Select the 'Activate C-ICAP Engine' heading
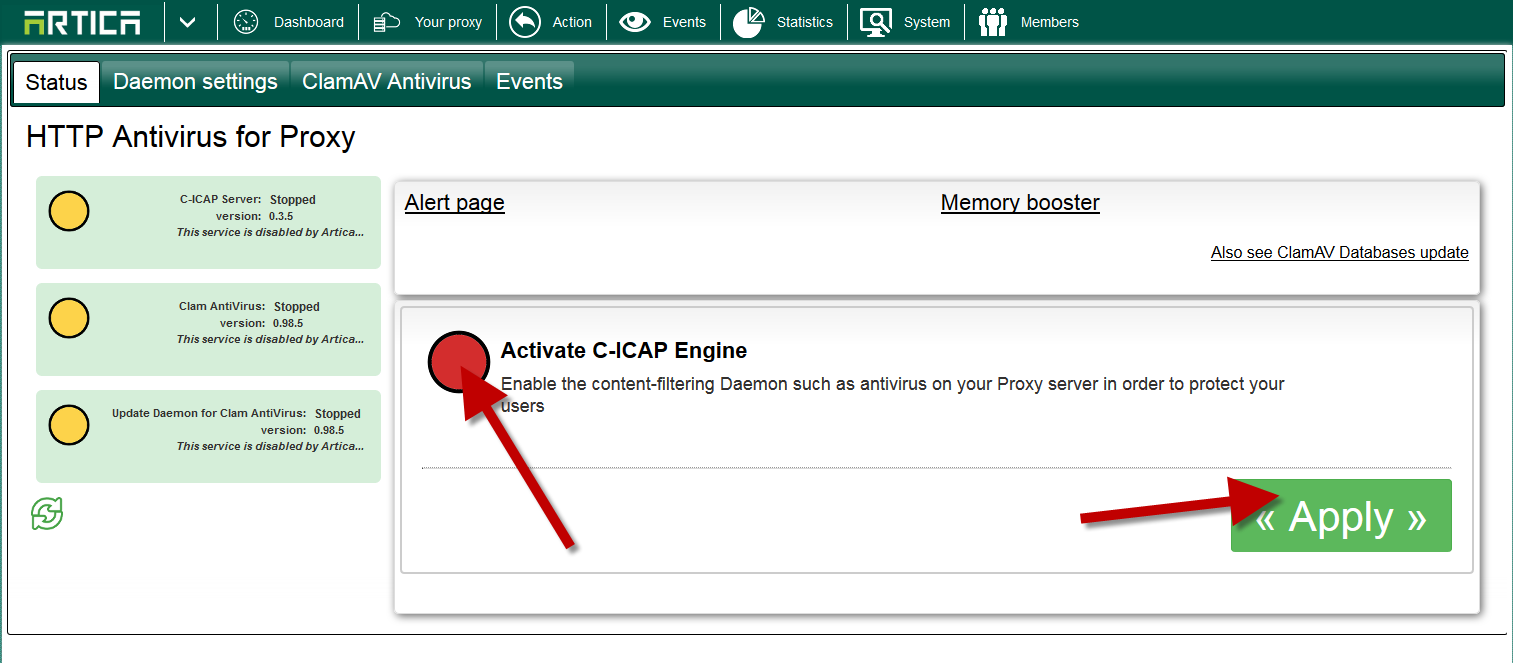This screenshot has width=1513, height=663. pos(624,351)
